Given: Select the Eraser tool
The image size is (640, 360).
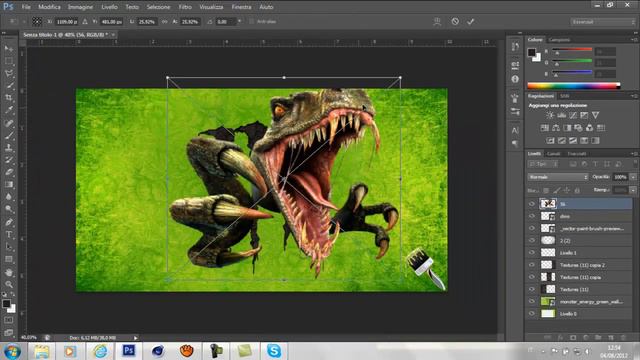Looking at the screenshot, I should [9, 172].
